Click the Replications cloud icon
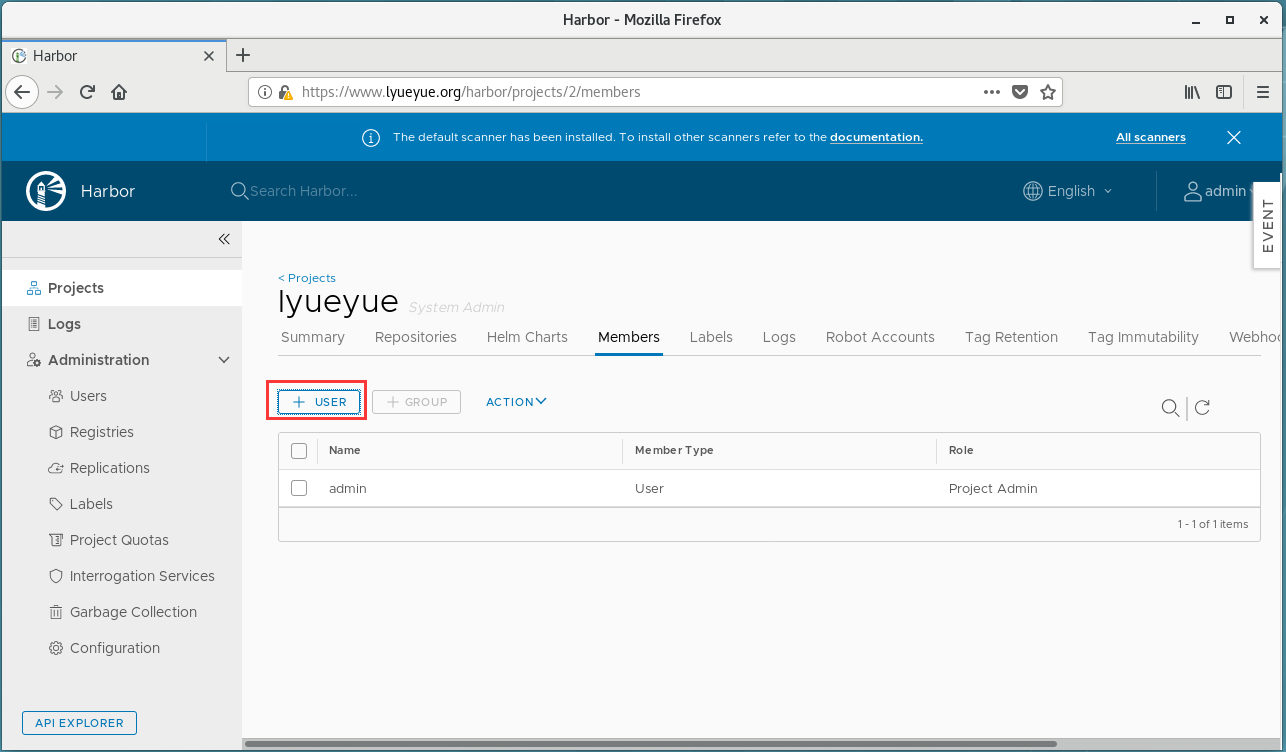 tap(56, 468)
